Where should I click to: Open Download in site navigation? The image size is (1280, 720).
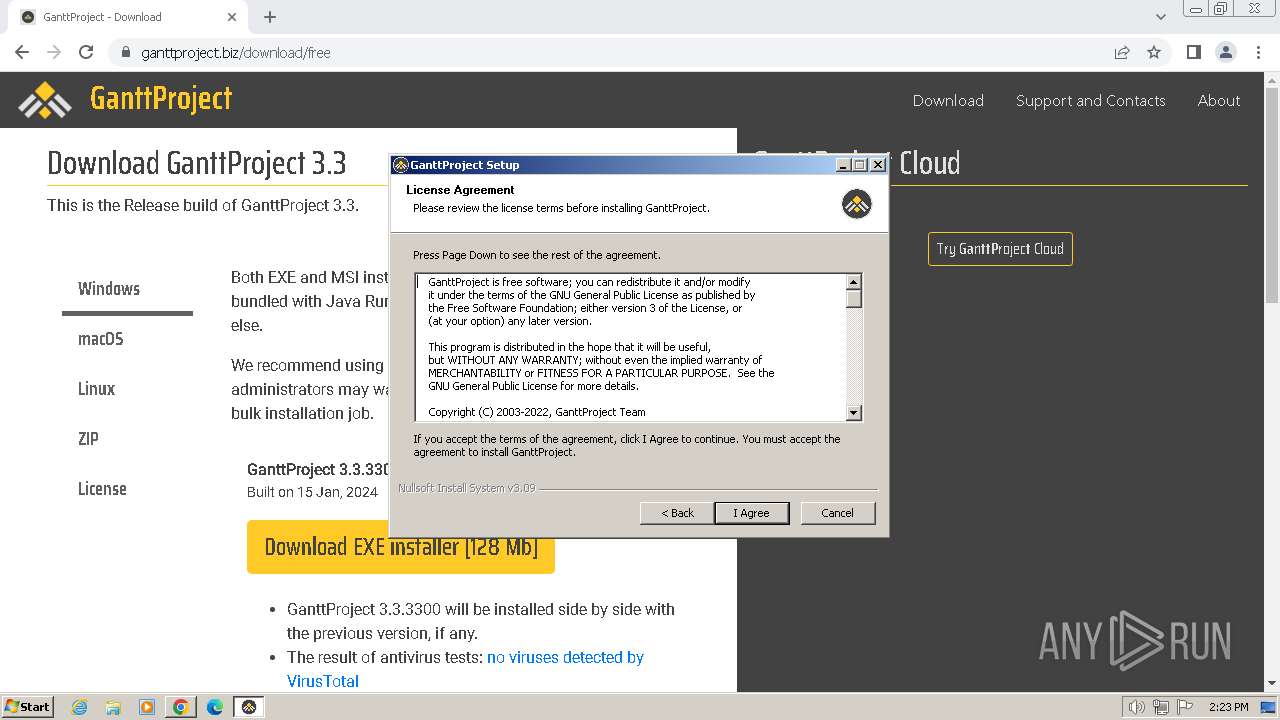948,100
